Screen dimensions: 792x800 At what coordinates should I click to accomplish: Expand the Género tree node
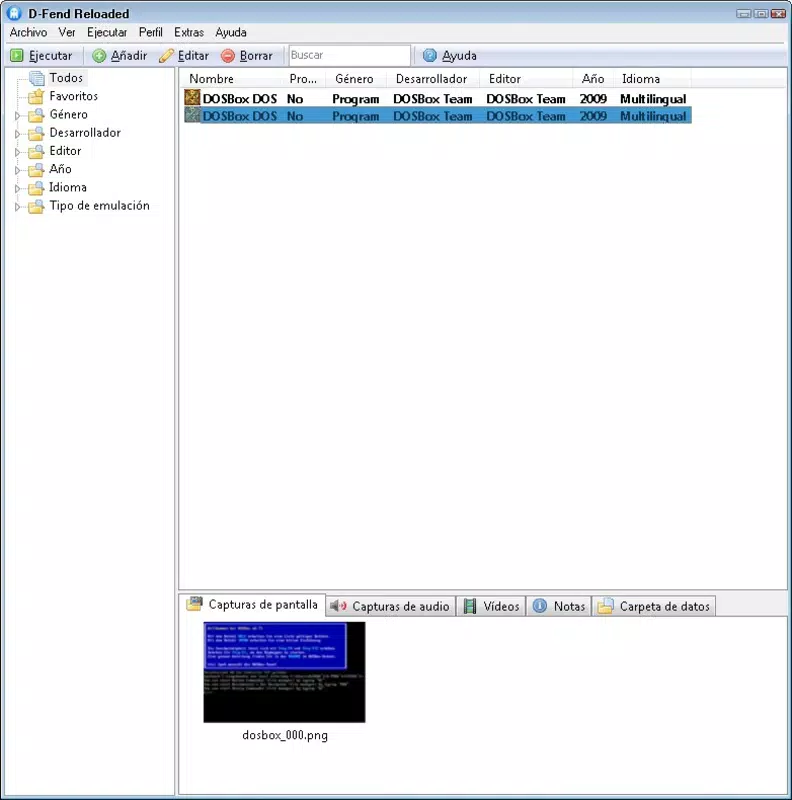[17, 116]
